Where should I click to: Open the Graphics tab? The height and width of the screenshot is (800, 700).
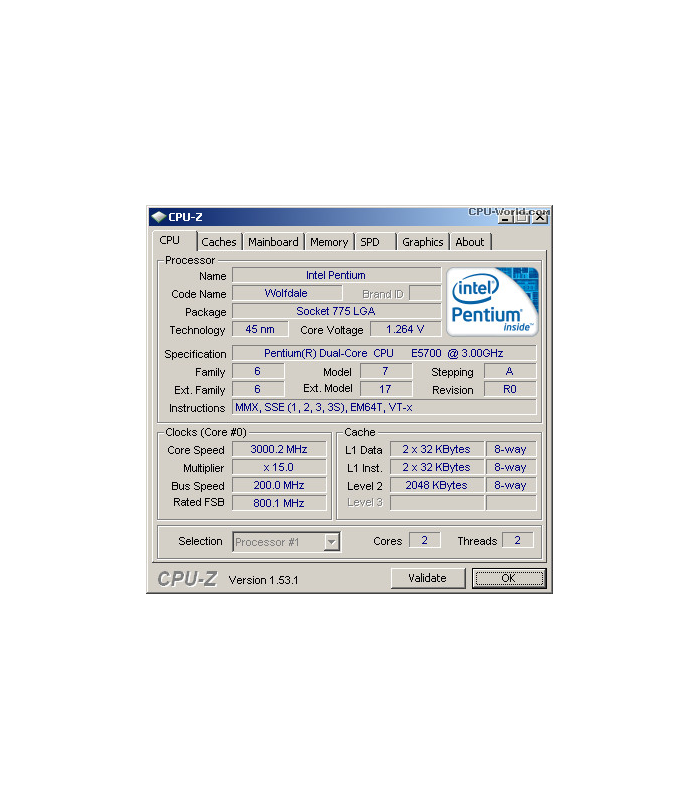pyautogui.click(x=423, y=242)
